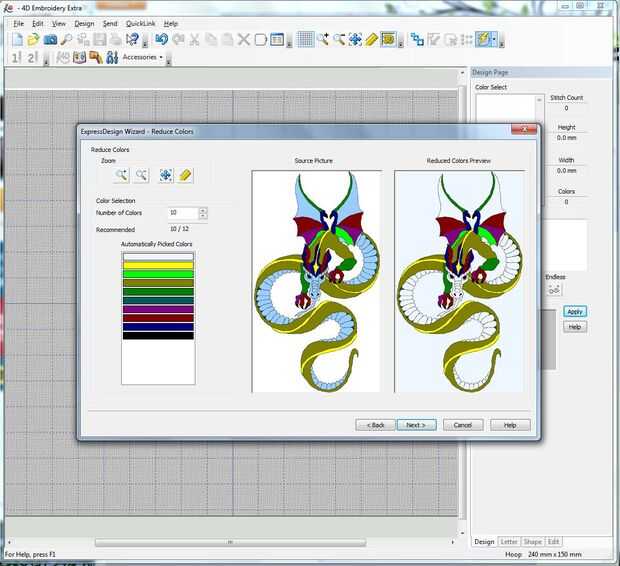Click the New file icon in the main toolbar
The height and width of the screenshot is (566, 620).
click(17, 39)
